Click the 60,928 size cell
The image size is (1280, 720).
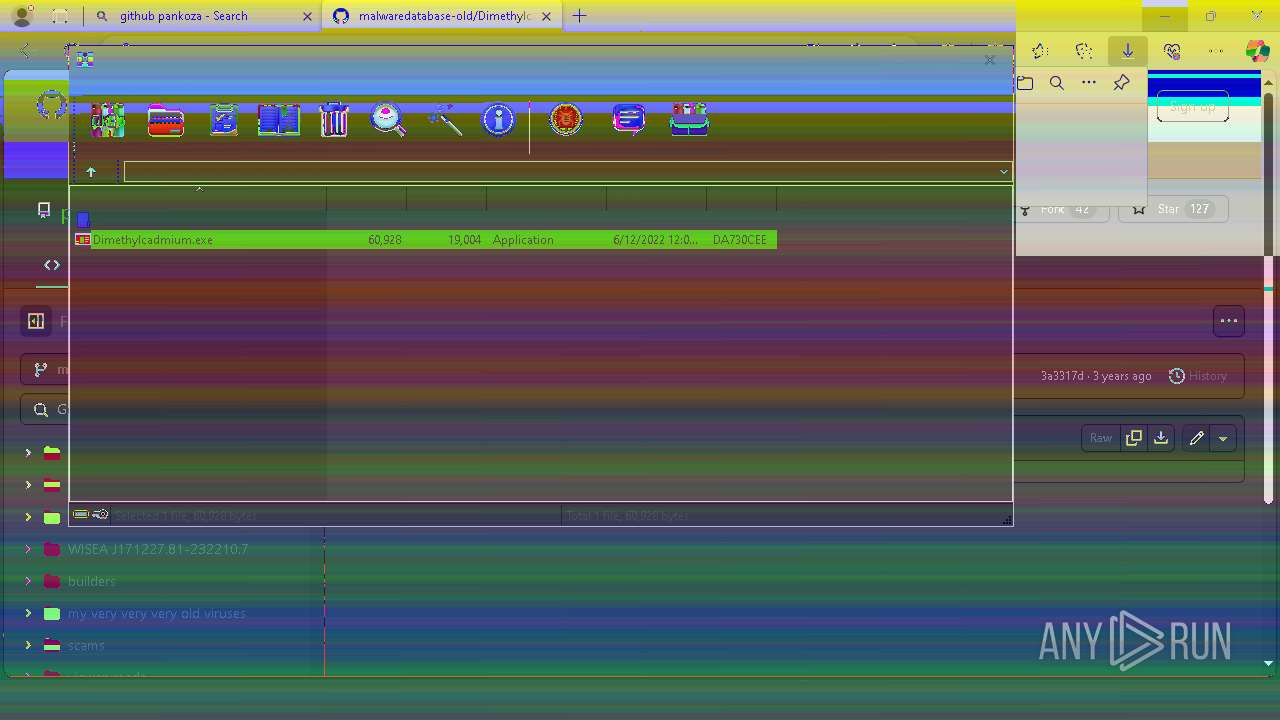(x=385, y=240)
